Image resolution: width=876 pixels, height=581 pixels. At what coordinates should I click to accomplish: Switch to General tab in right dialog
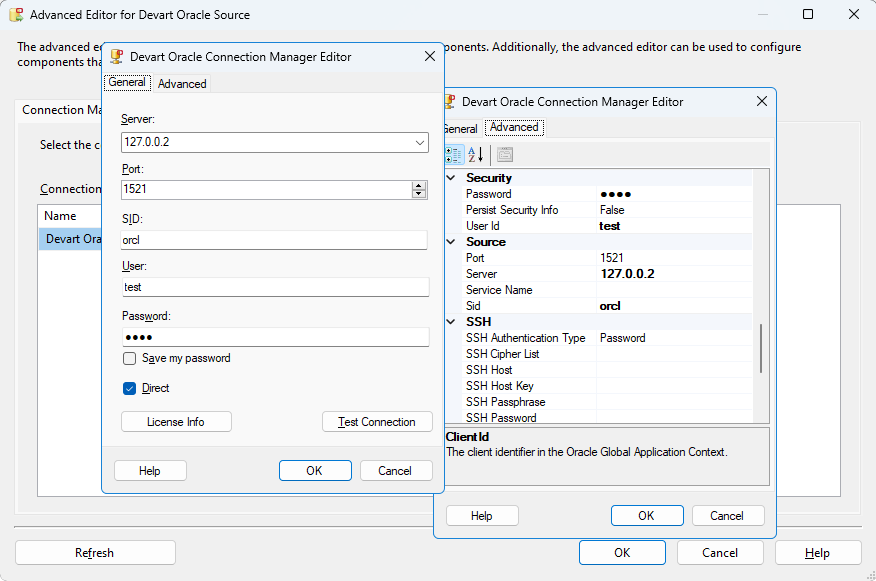click(460, 128)
